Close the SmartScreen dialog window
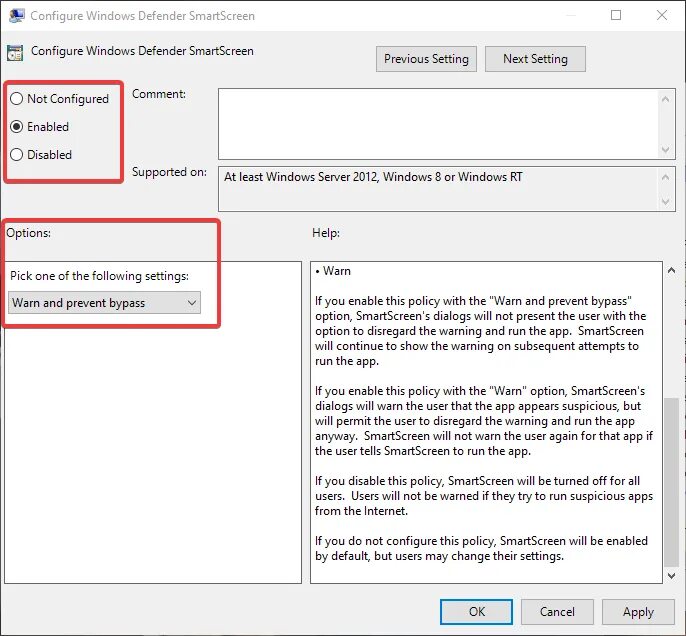The width and height of the screenshot is (686, 636). tap(662, 15)
